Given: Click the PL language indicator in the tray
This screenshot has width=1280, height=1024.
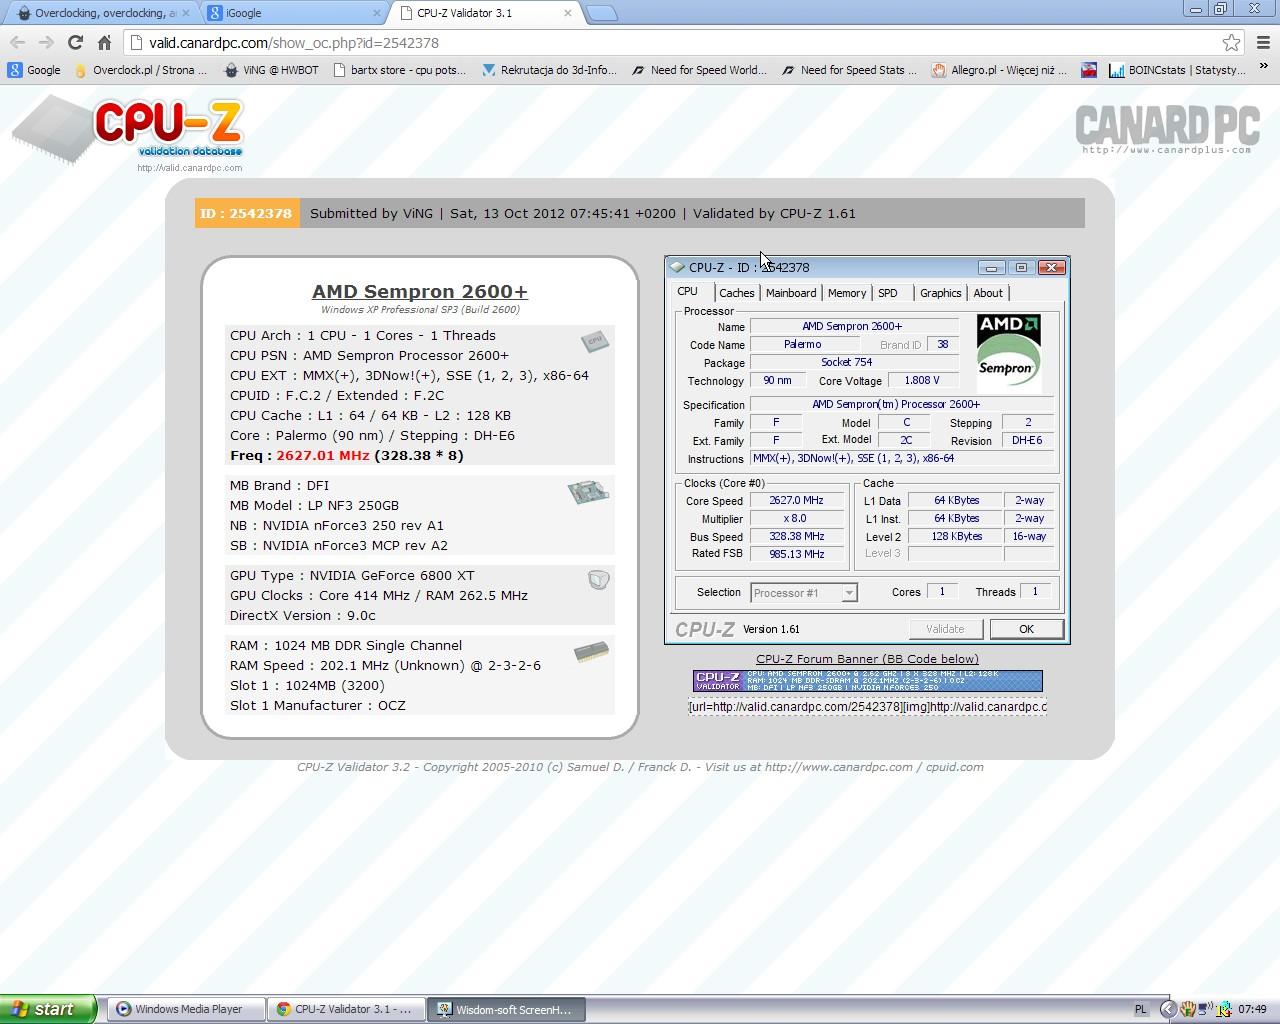Looking at the screenshot, I should coord(1141,1010).
